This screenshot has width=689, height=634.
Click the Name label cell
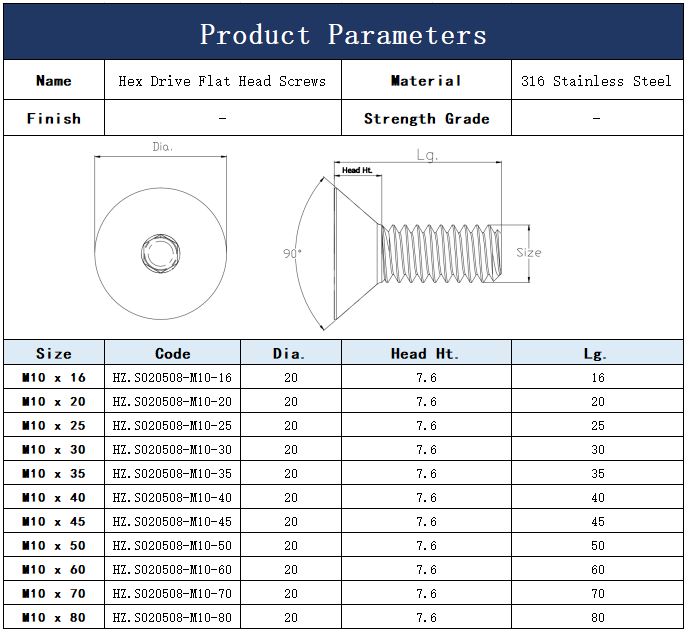point(54,80)
